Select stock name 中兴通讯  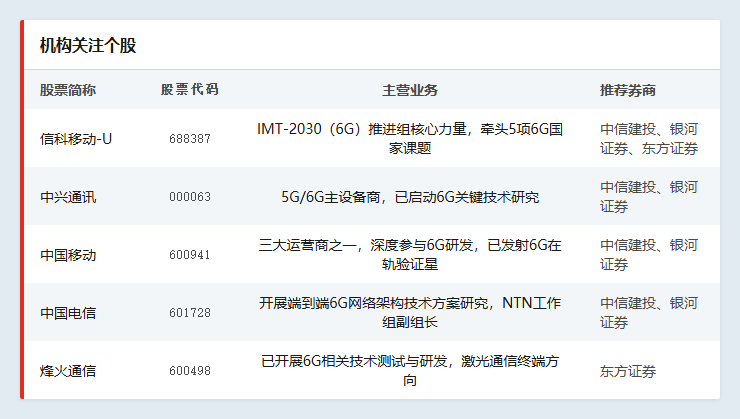pos(68,197)
